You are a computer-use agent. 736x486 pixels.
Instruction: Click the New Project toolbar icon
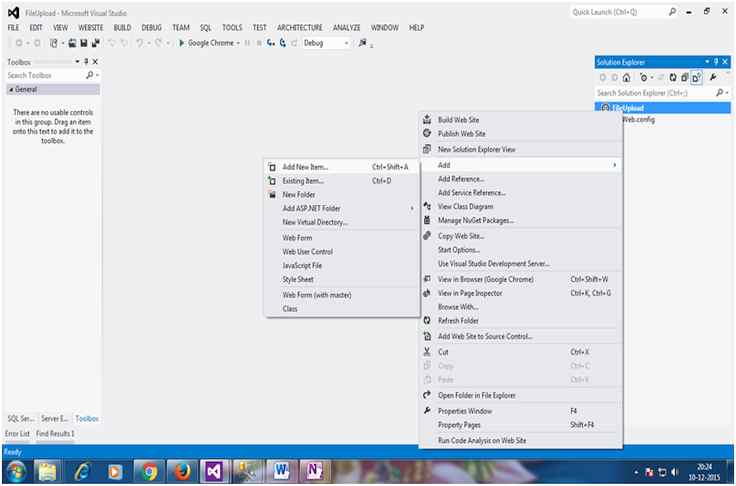tap(54, 43)
